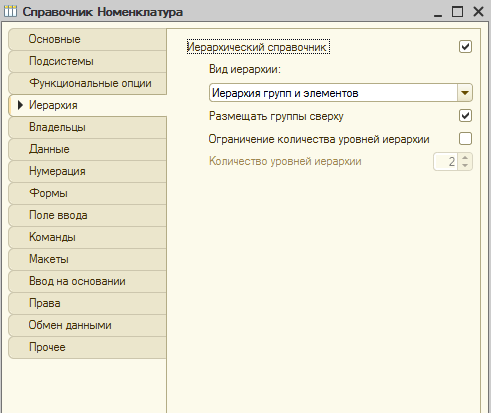
Task: Go to the Владельцы tab
Action: pyautogui.click(x=87, y=127)
